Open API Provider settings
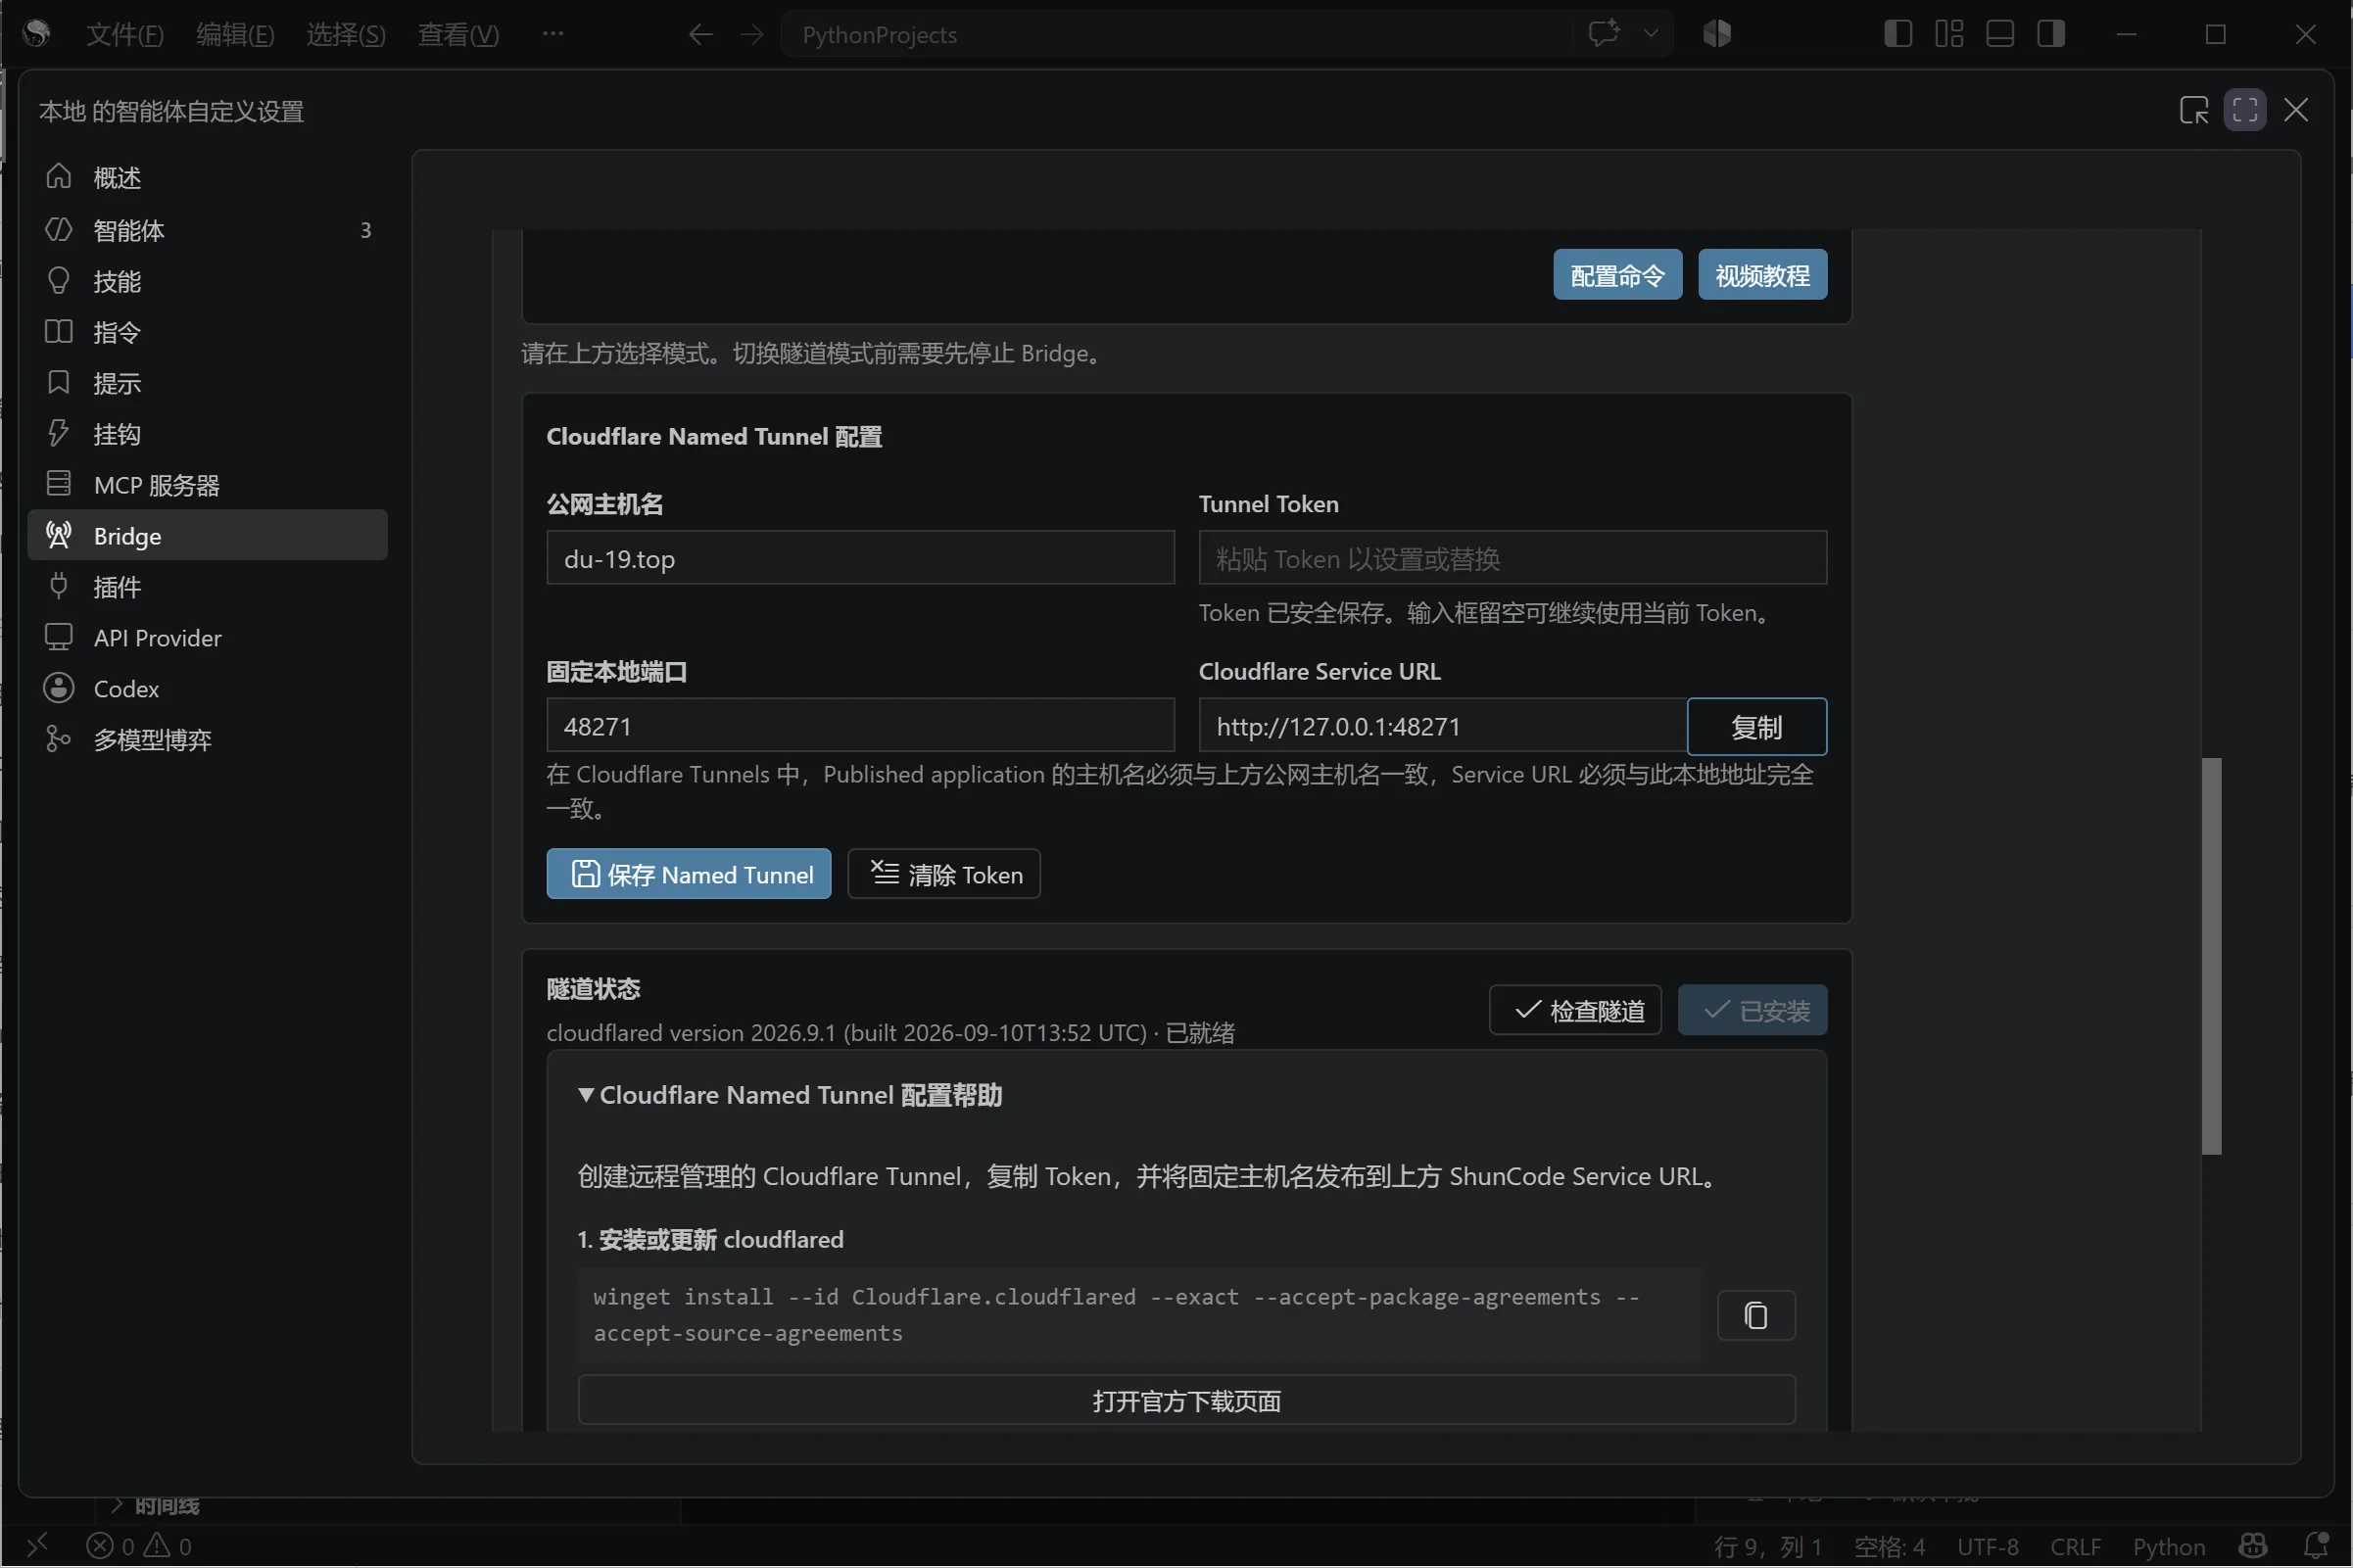This screenshot has height=1568, width=2353. [x=207, y=638]
